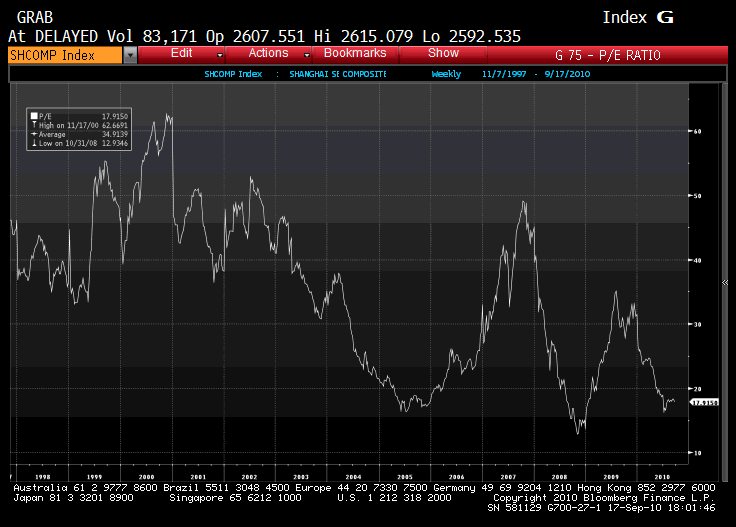This screenshot has width=736, height=527.
Task: Click the 2008 x-axis label
Action: 560,477
